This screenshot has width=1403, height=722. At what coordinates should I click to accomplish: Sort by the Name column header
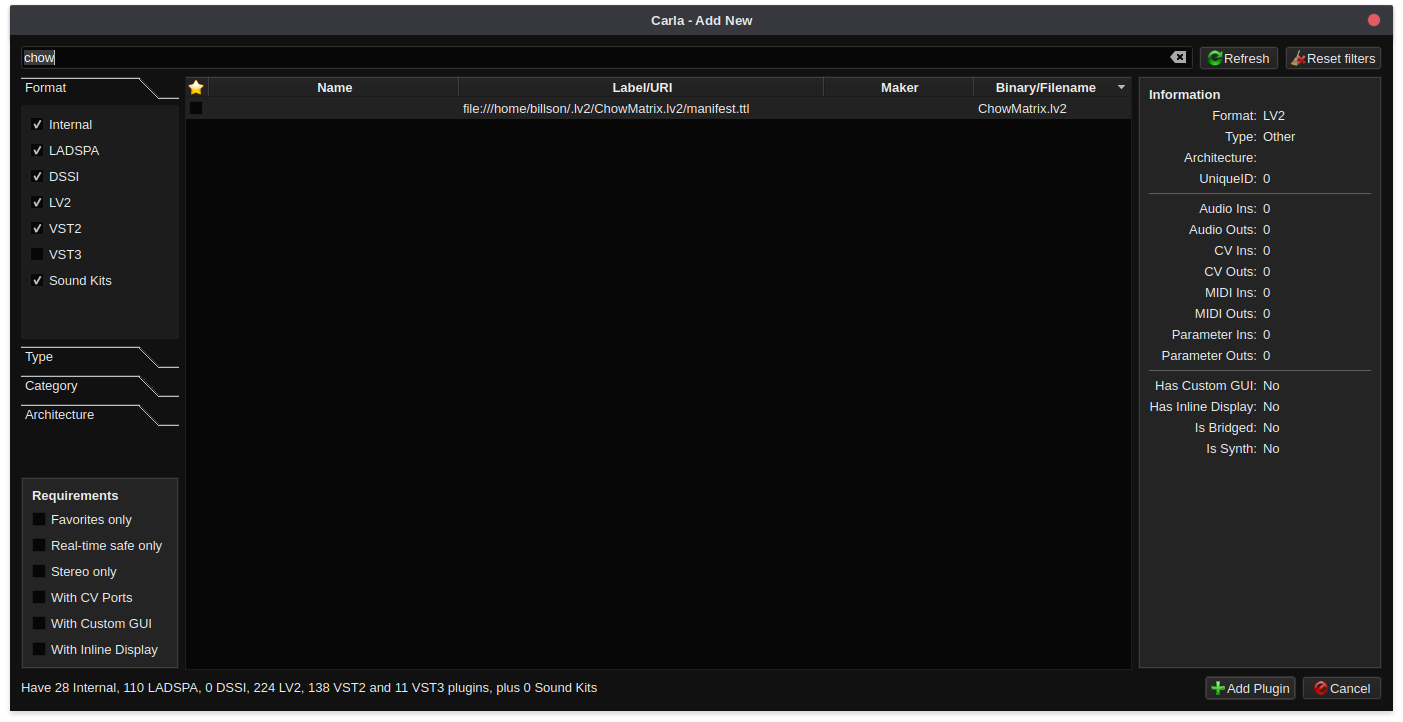click(x=334, y=88)
